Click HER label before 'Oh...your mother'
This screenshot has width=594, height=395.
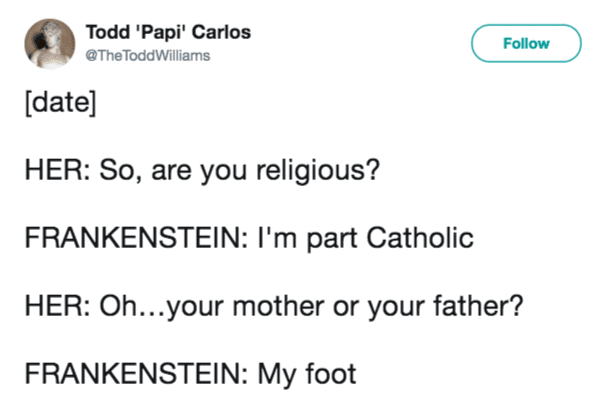[58, 306]
